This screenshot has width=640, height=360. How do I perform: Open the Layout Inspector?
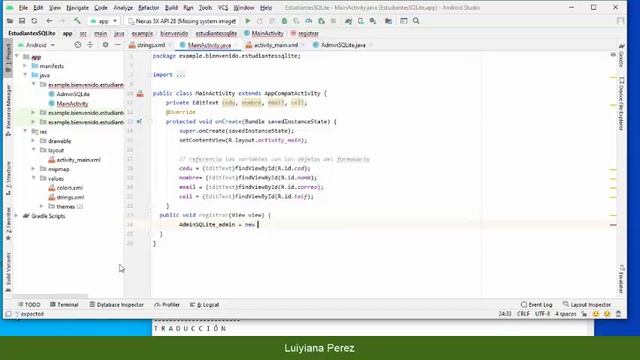click(587, 304)
